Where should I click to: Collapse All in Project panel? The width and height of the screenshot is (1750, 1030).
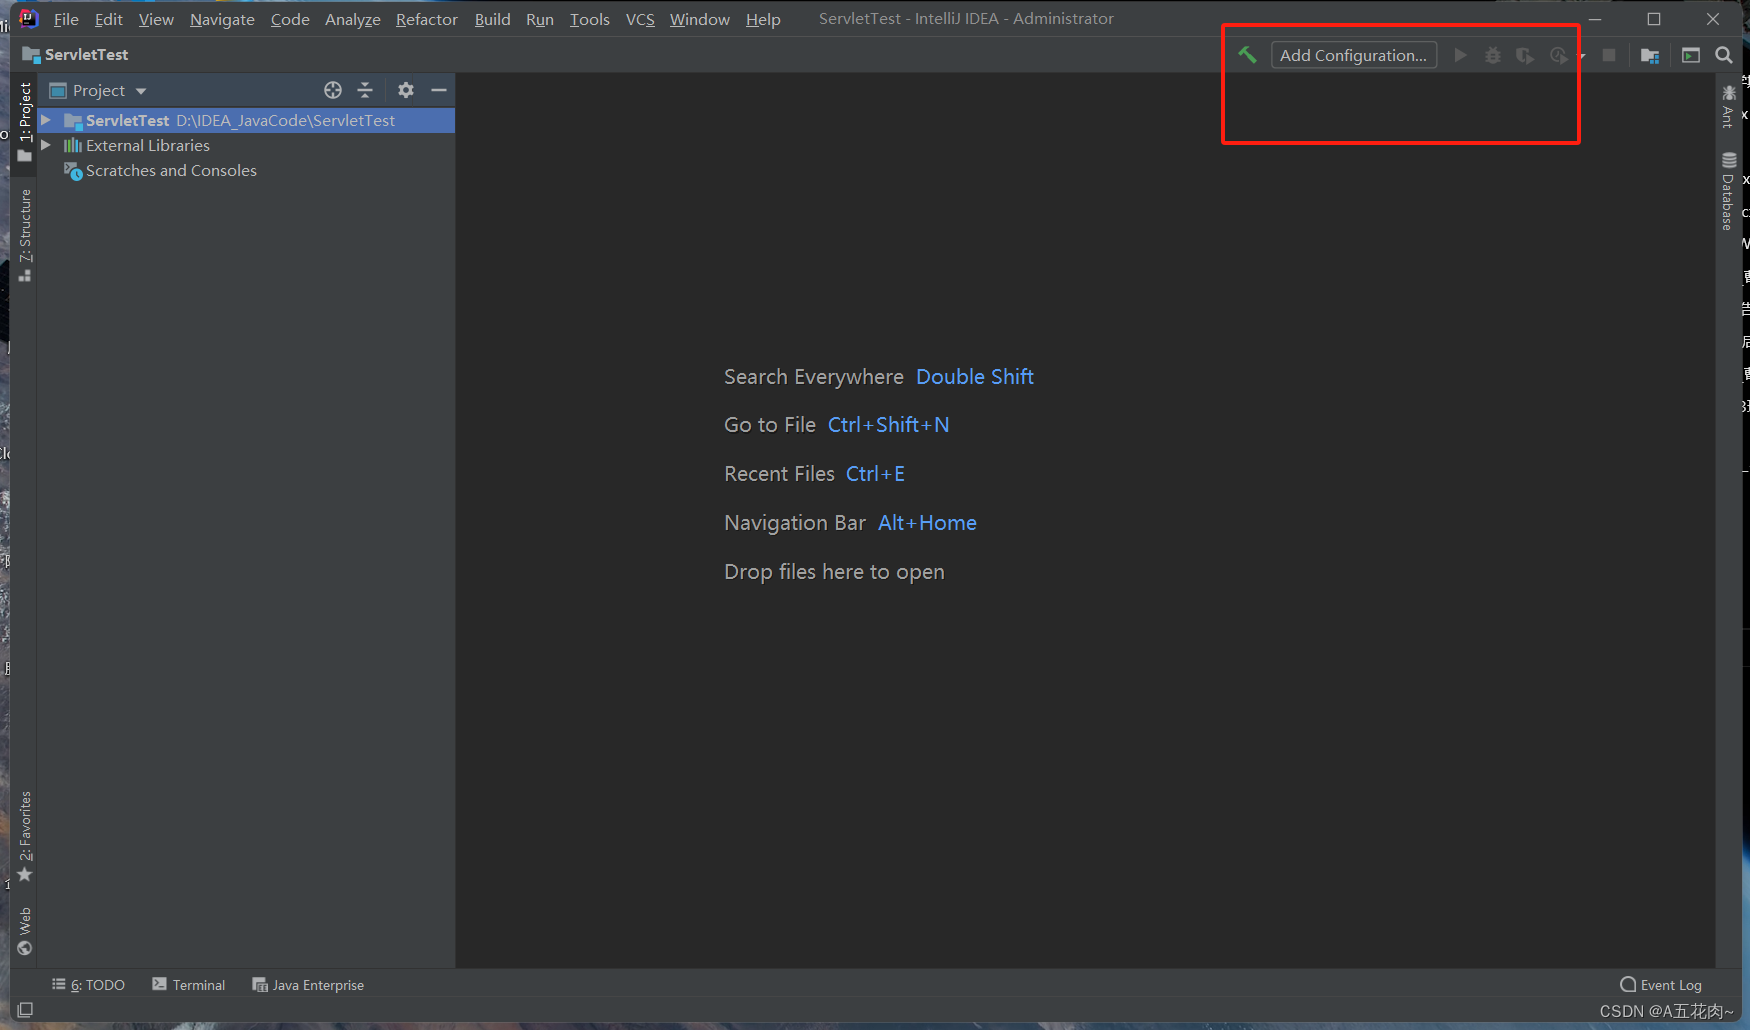365,90
